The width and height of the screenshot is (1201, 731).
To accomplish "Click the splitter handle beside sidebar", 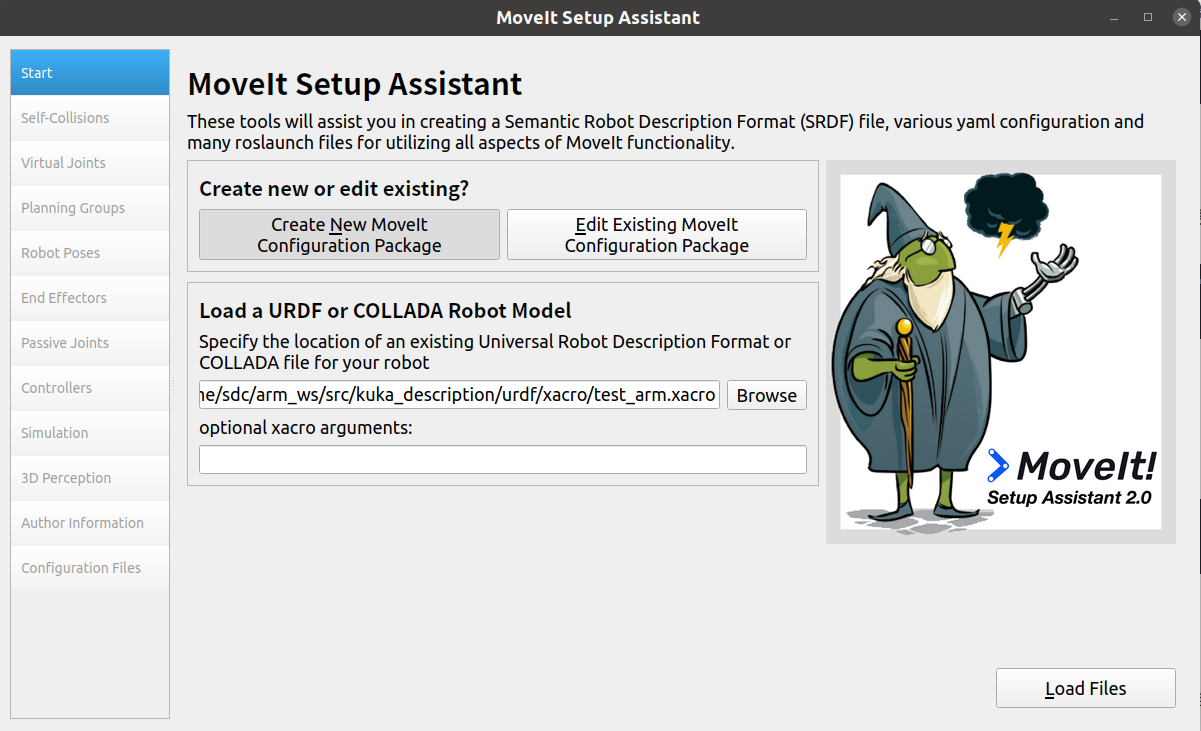I will point(175,384).
